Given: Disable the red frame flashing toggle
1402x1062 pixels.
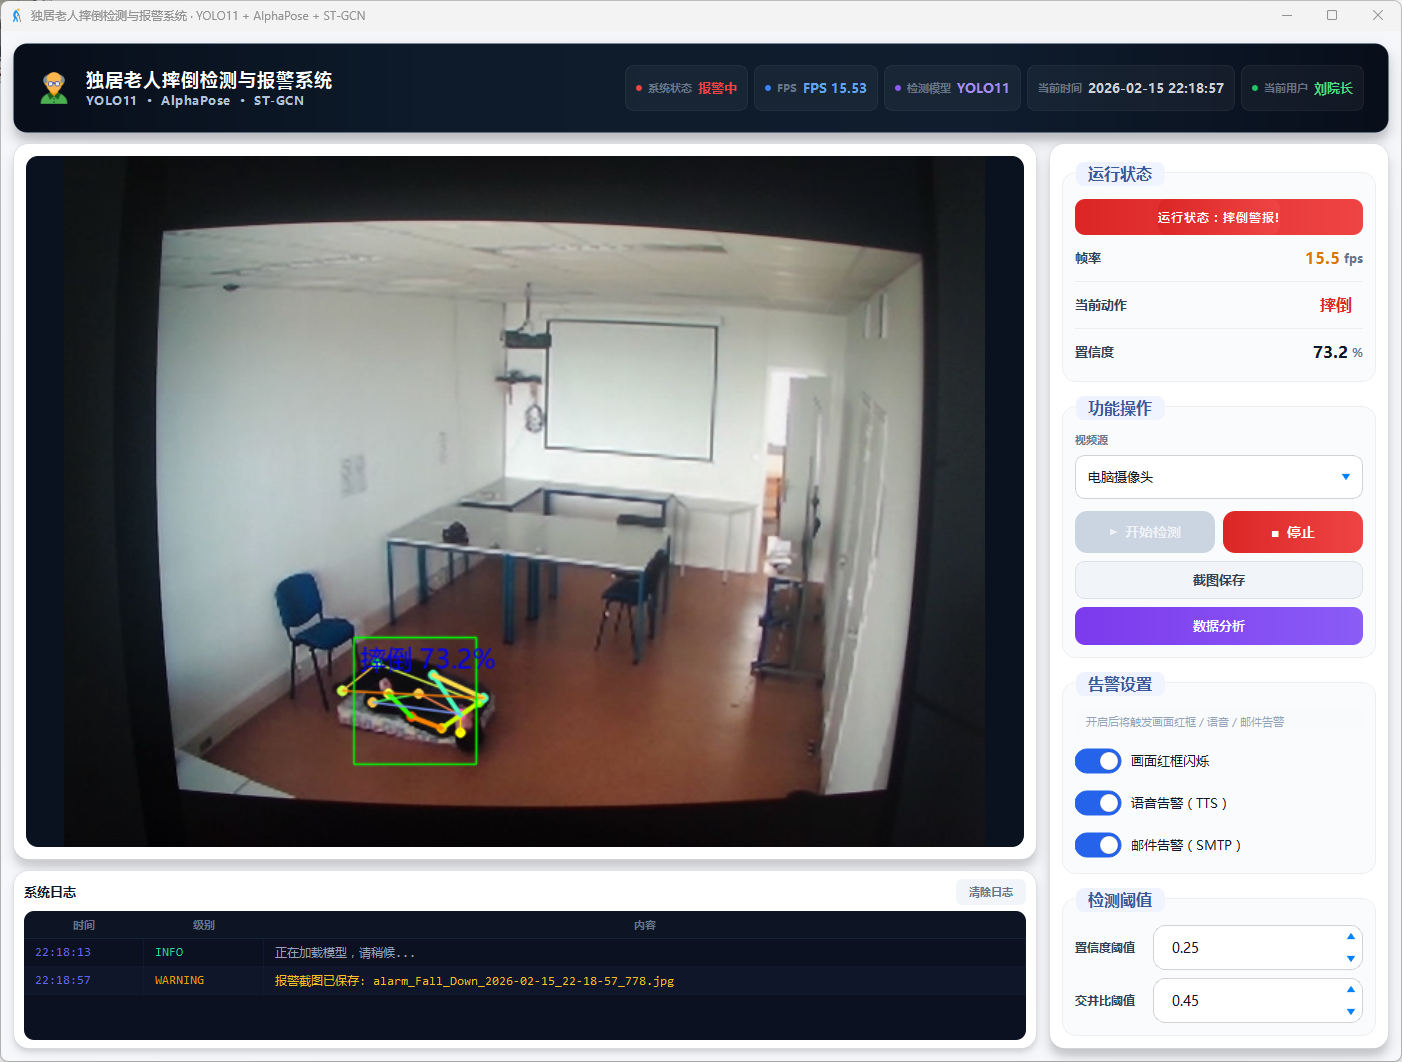Looking at the screenshot, I should tap(1097, 761).
